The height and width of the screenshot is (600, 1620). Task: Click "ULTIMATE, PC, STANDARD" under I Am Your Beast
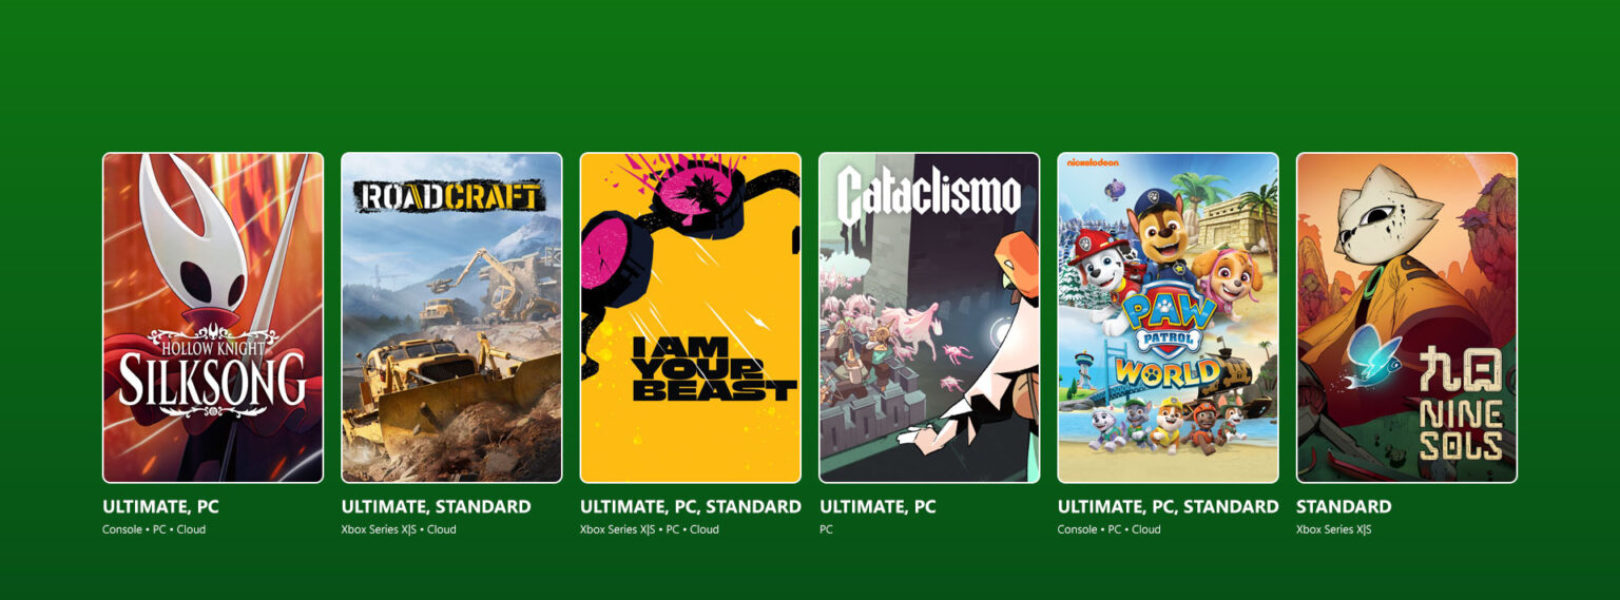691,507
